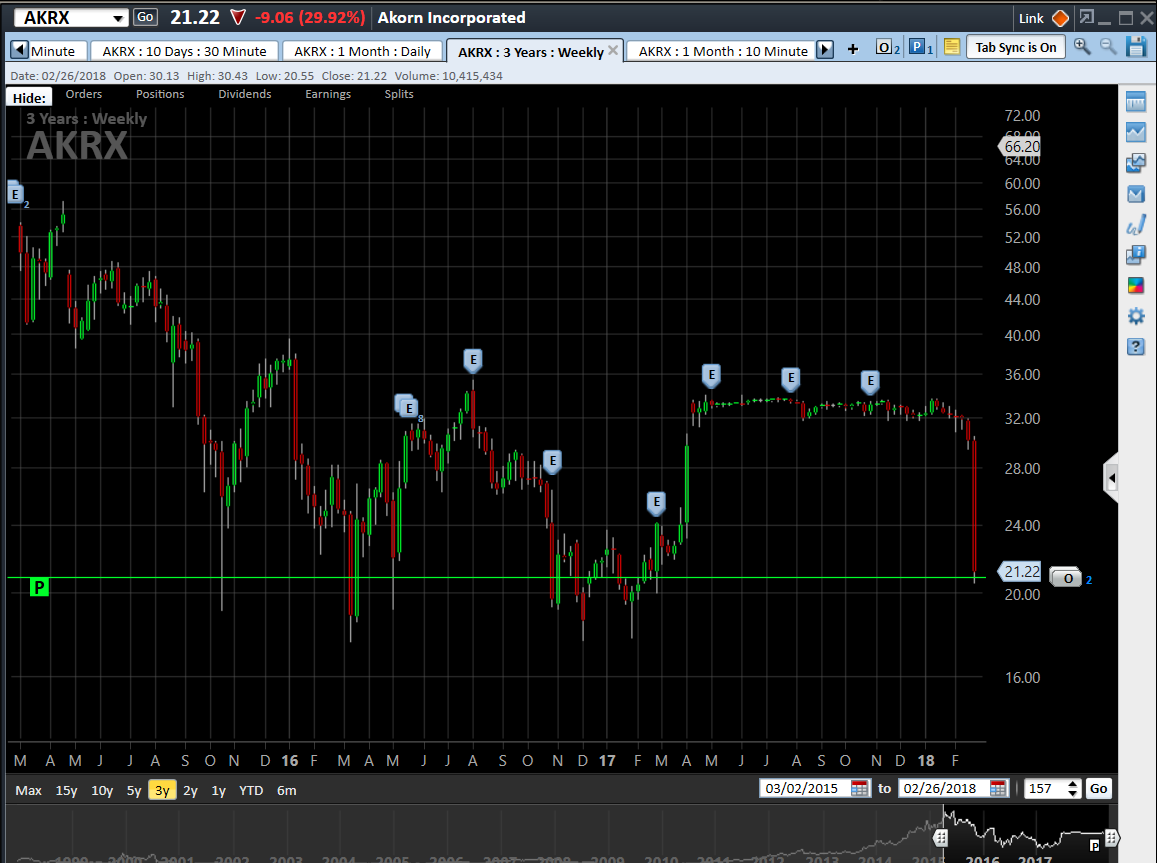Click the green P position marker on chart
Viewport: 1157px width, 863px height.
39,587
